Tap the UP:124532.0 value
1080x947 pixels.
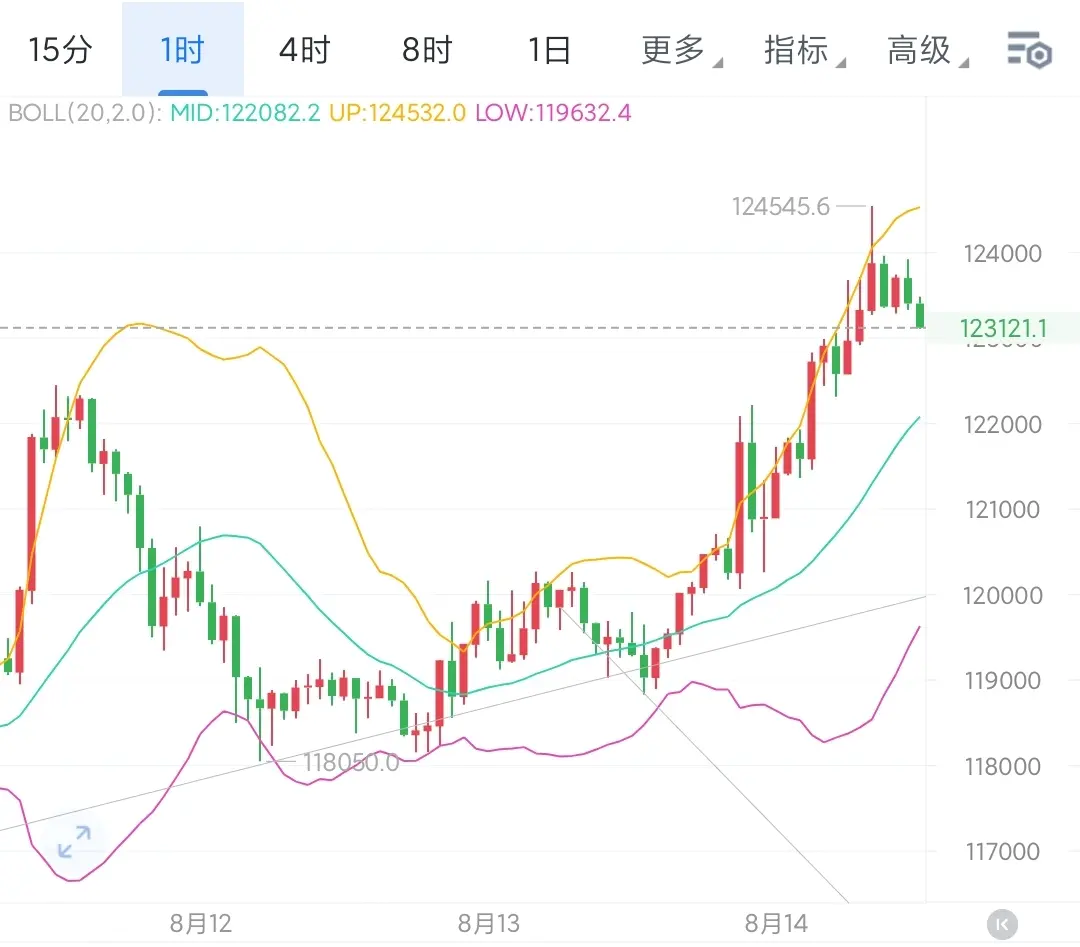pos(397,112)
